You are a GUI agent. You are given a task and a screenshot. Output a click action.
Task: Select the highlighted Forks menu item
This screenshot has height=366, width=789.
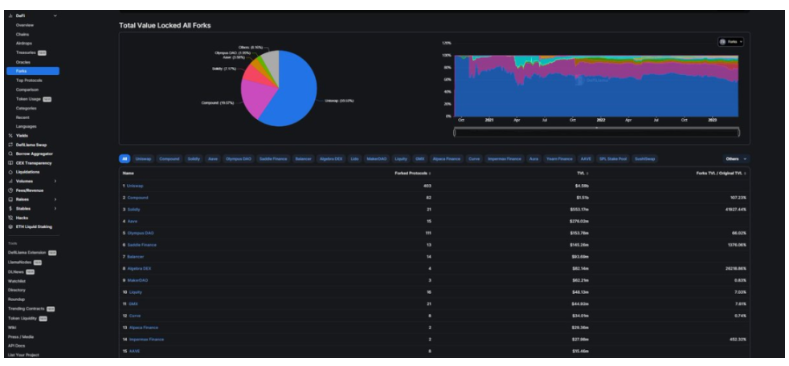[x=33, y=71]
